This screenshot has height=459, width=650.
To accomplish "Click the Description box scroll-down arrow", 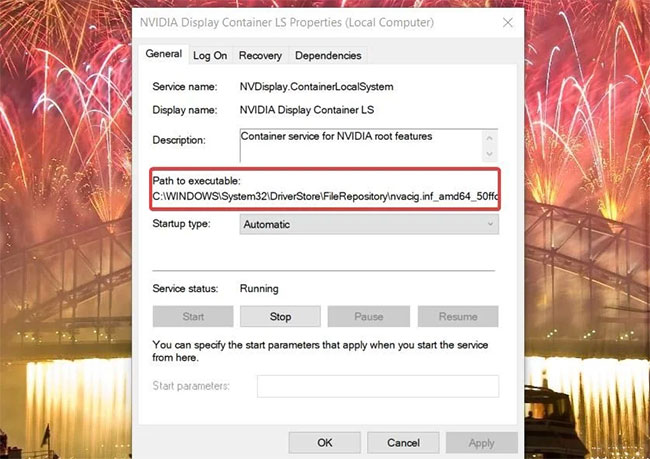I will click(x=490, y=154).
